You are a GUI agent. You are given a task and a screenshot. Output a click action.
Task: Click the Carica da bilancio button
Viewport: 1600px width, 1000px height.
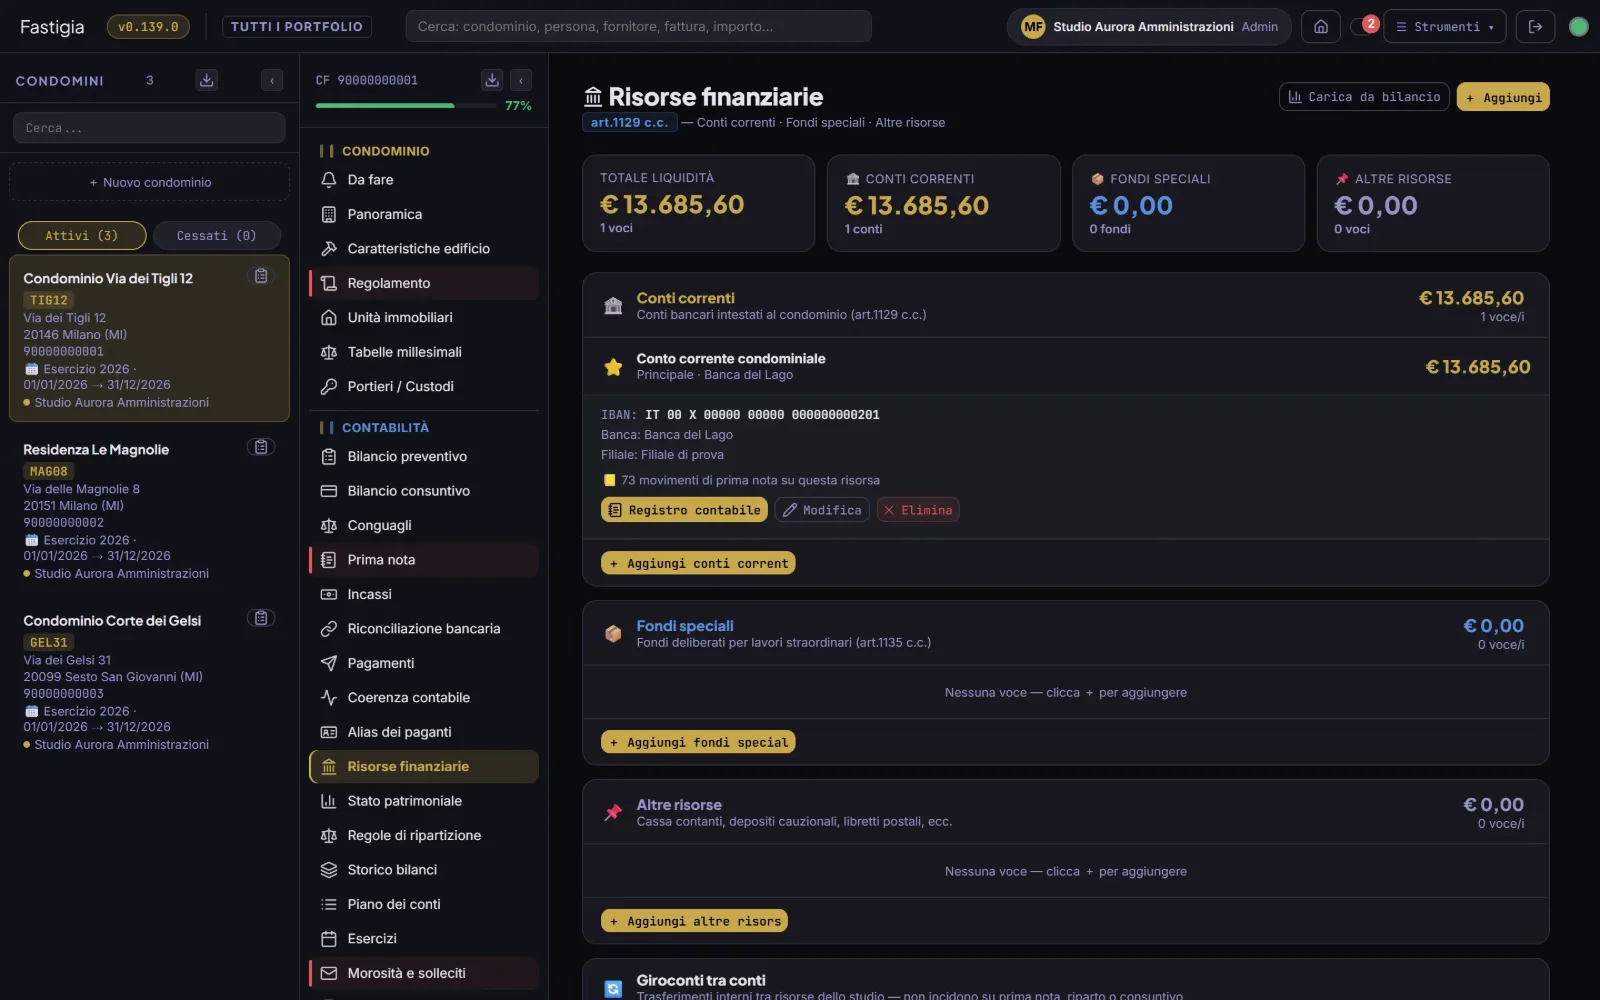1364,97
